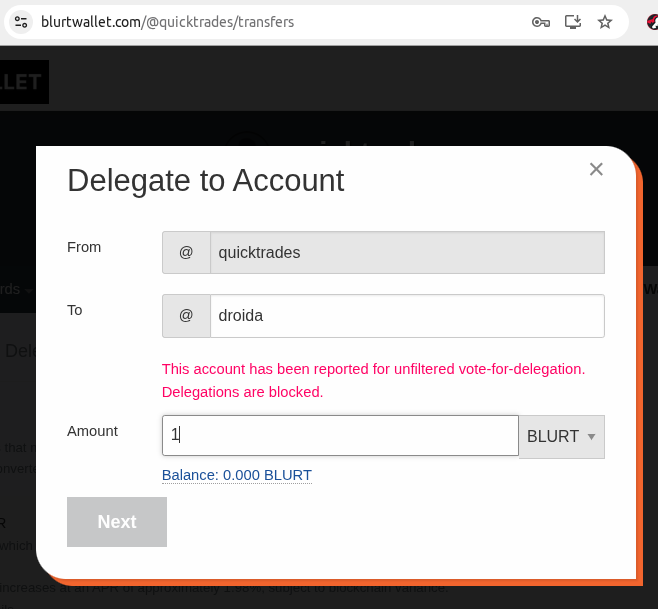Screen dimensions: 658x609
Task: Open site information icon in address bar
Action: click(21, 22)
